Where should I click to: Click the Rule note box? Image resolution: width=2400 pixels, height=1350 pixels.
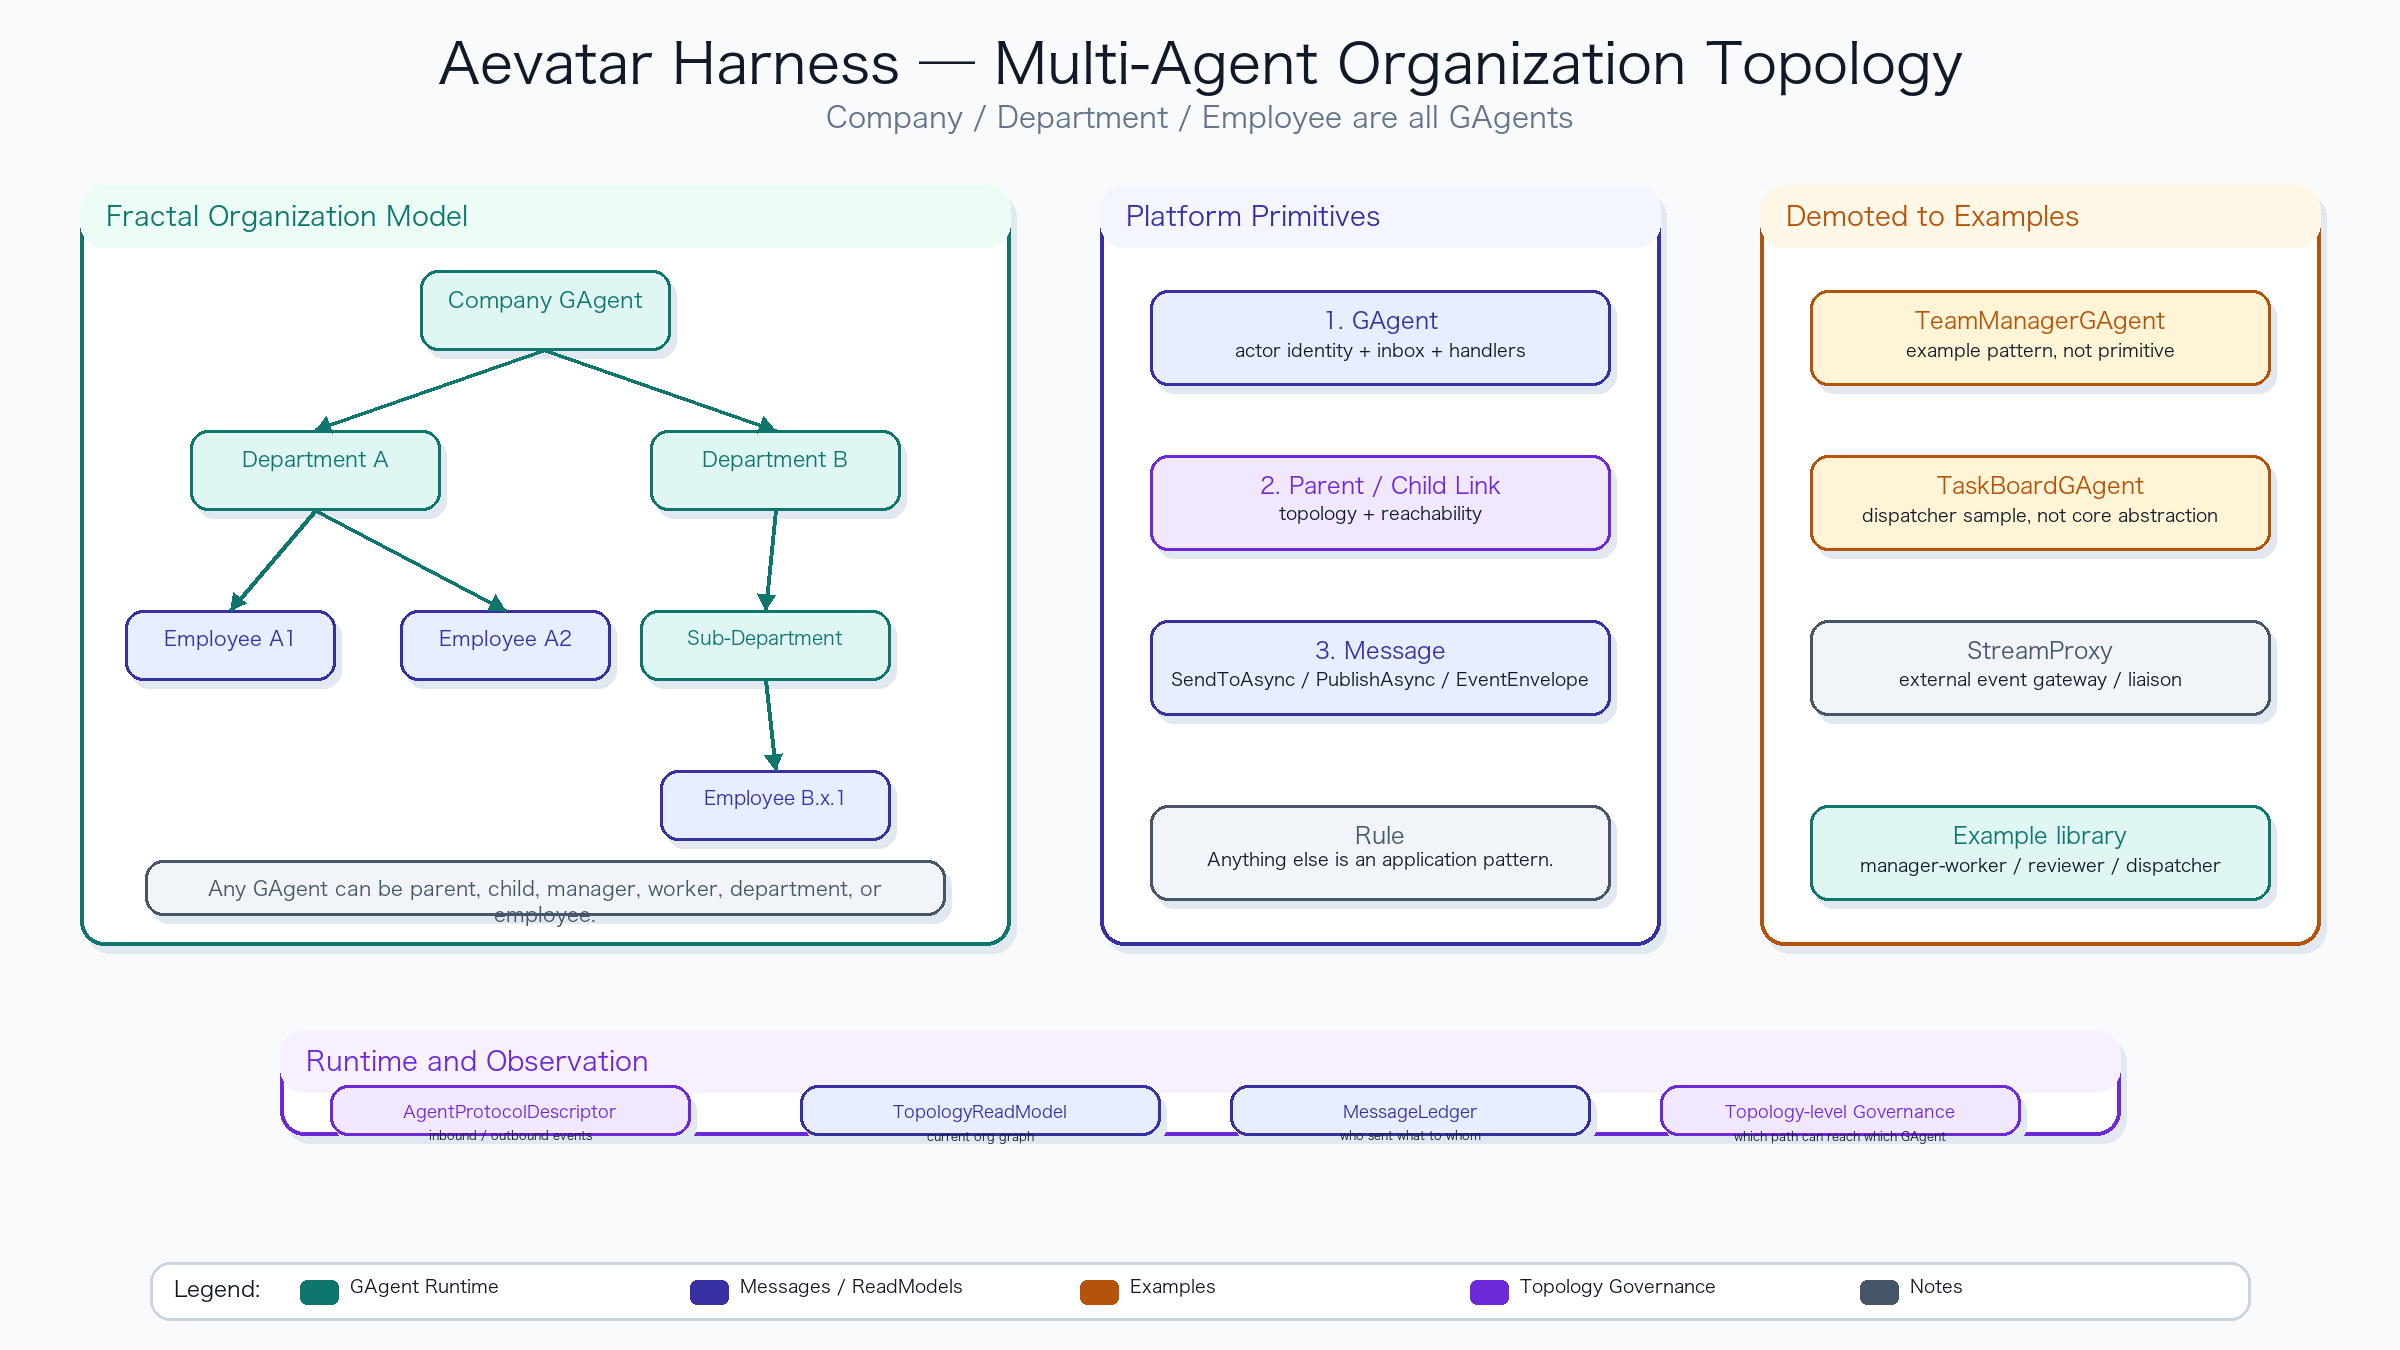tap(1380, 853)
